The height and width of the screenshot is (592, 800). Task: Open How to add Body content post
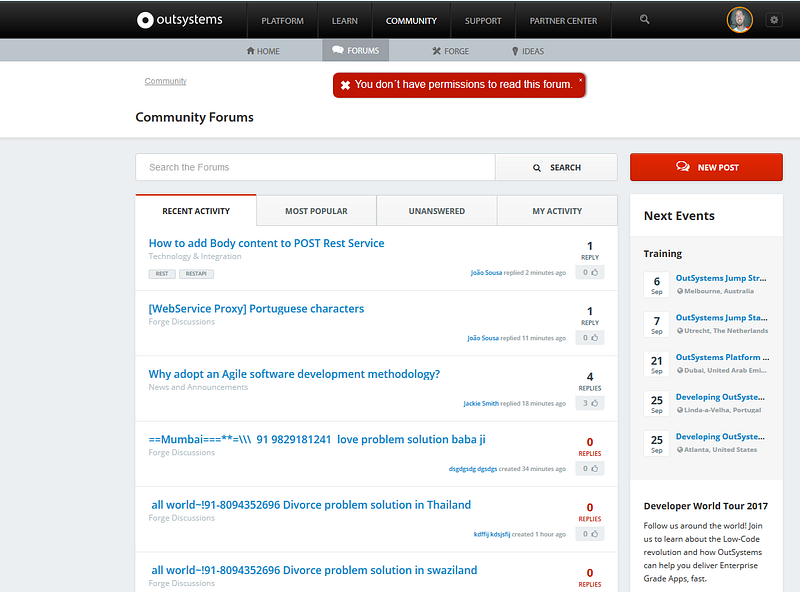[266, 243]
